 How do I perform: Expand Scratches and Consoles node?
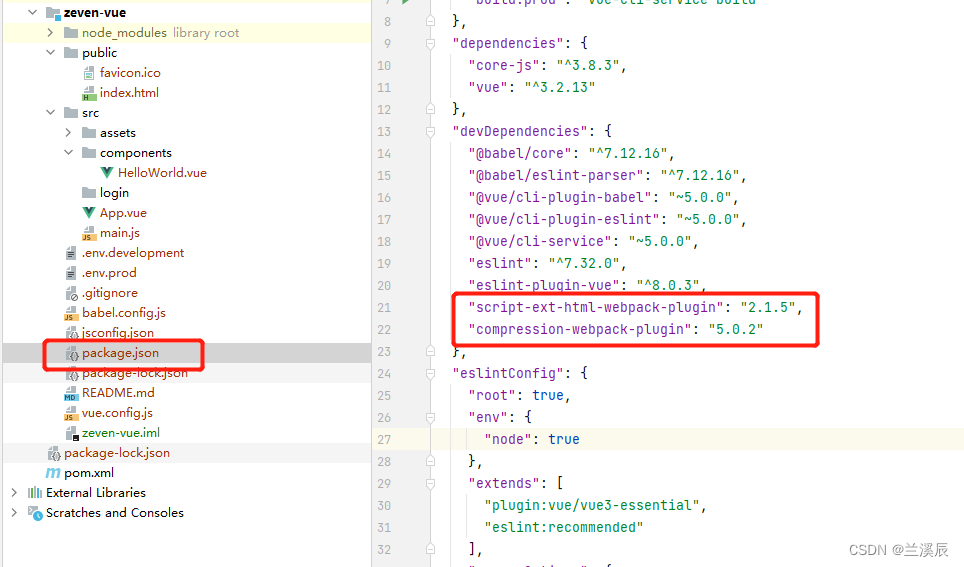coord(14,512)
